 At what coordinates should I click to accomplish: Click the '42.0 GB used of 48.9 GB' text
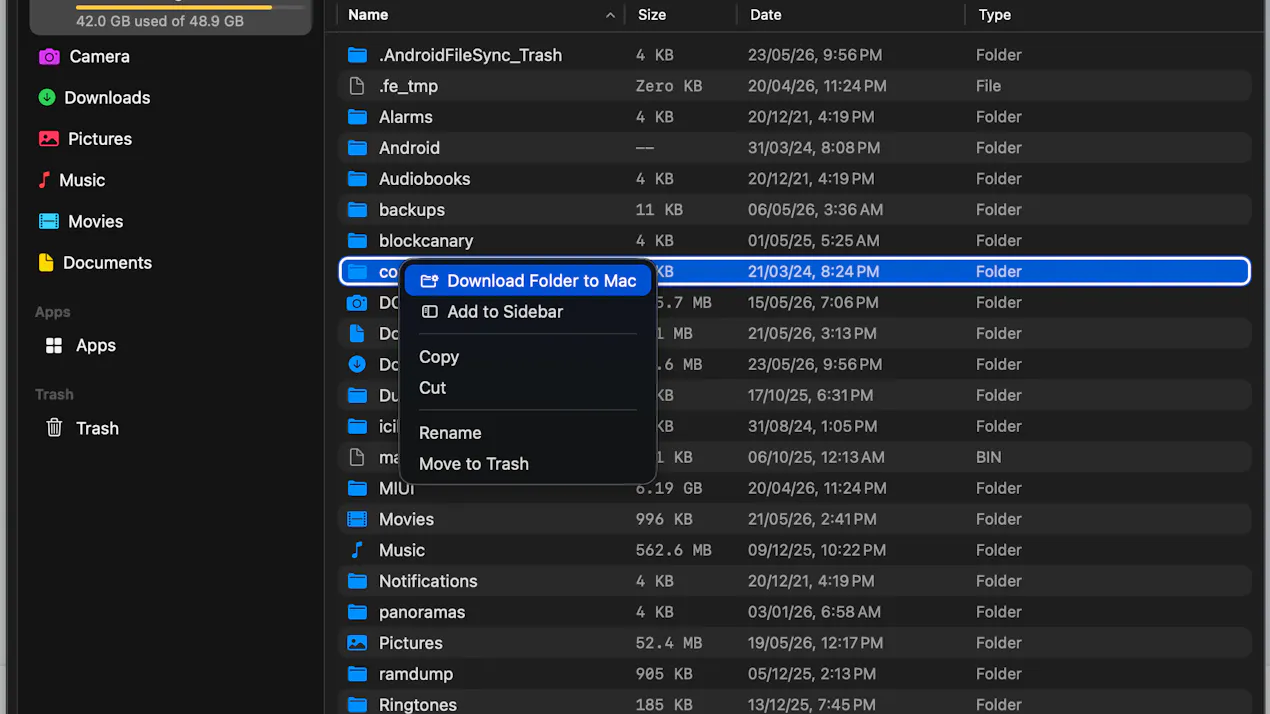160,21
